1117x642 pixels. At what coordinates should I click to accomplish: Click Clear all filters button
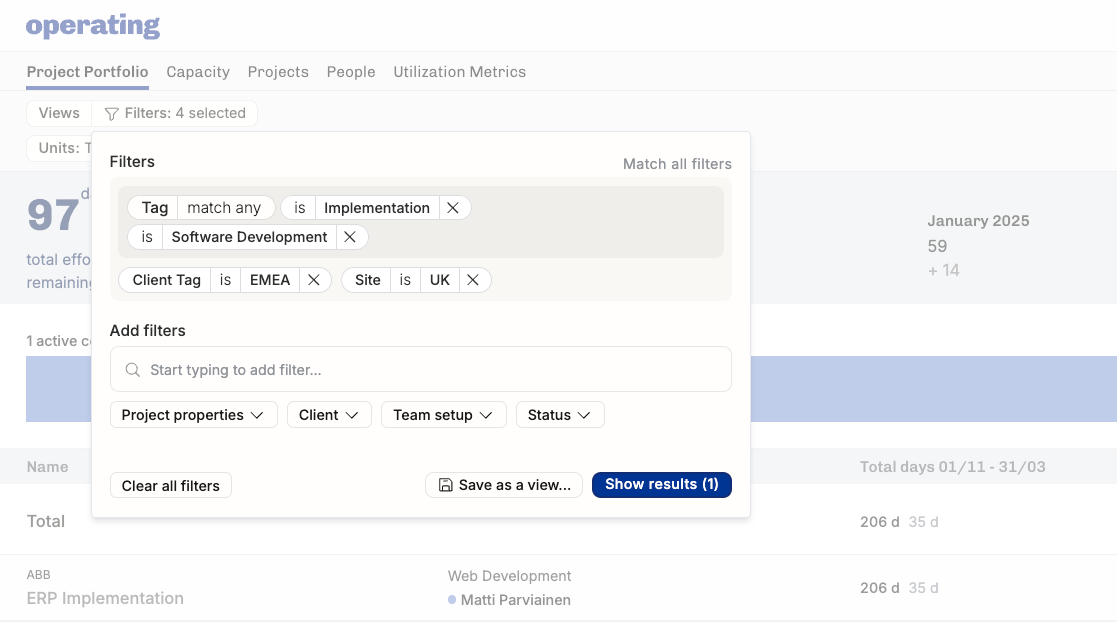pyautogui.click(x=171, y=486)
